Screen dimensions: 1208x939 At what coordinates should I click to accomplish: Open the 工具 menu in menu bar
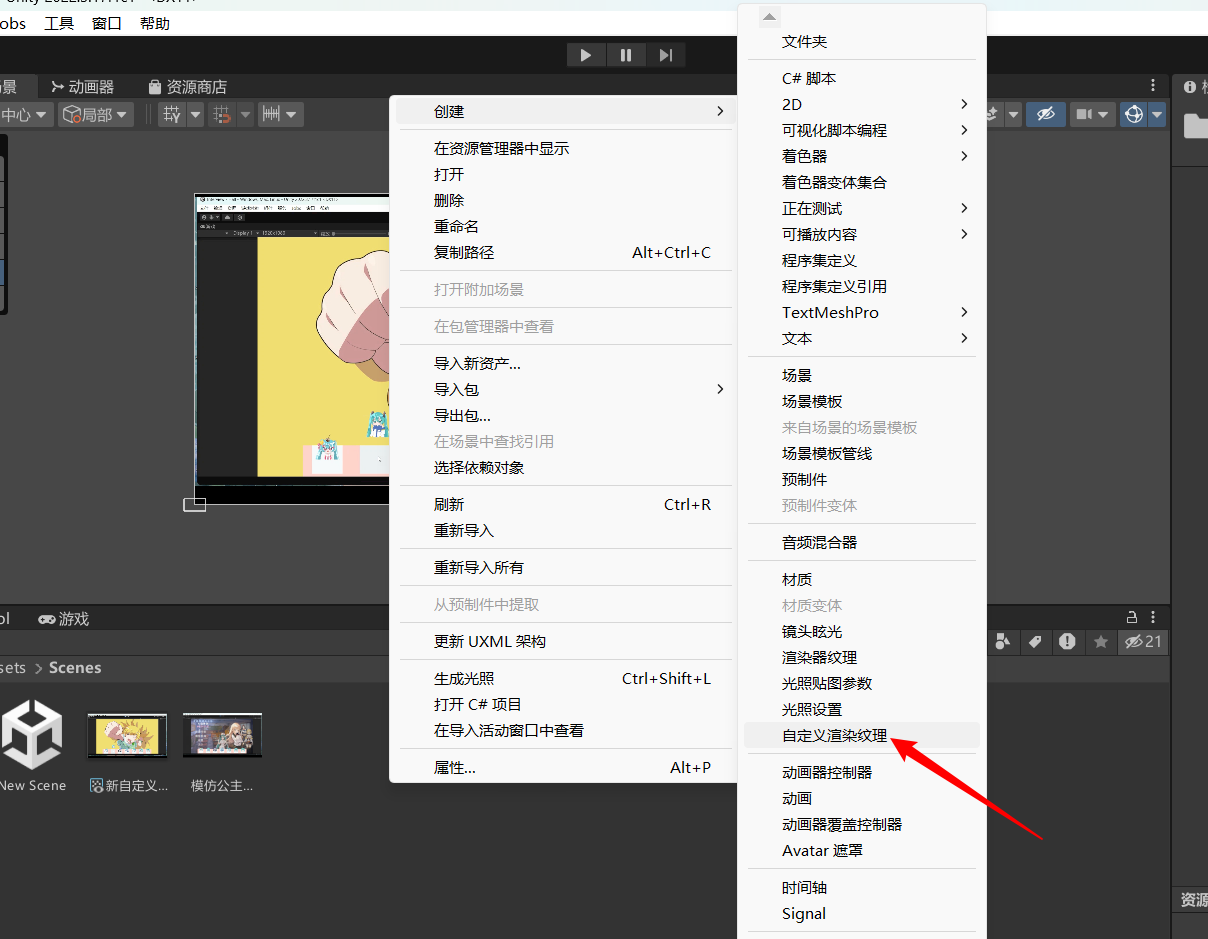point(59,23)
